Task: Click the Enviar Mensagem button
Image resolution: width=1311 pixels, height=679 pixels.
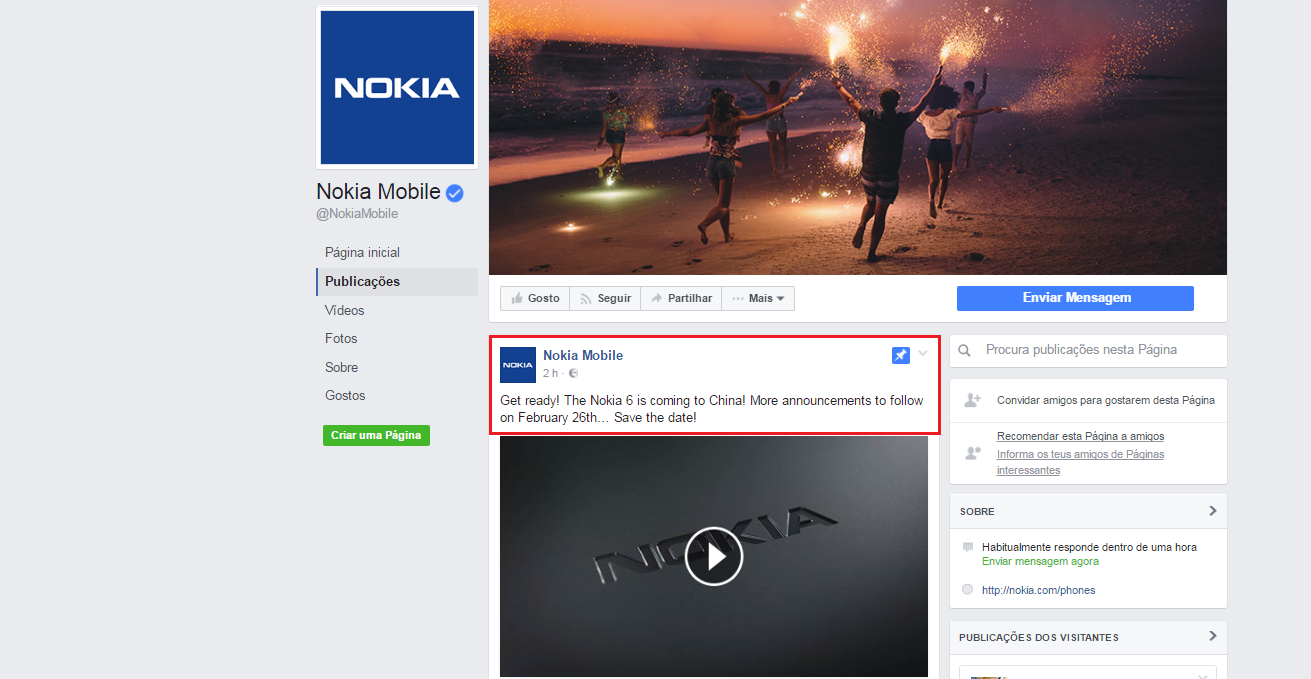Action: point(1075,298)
